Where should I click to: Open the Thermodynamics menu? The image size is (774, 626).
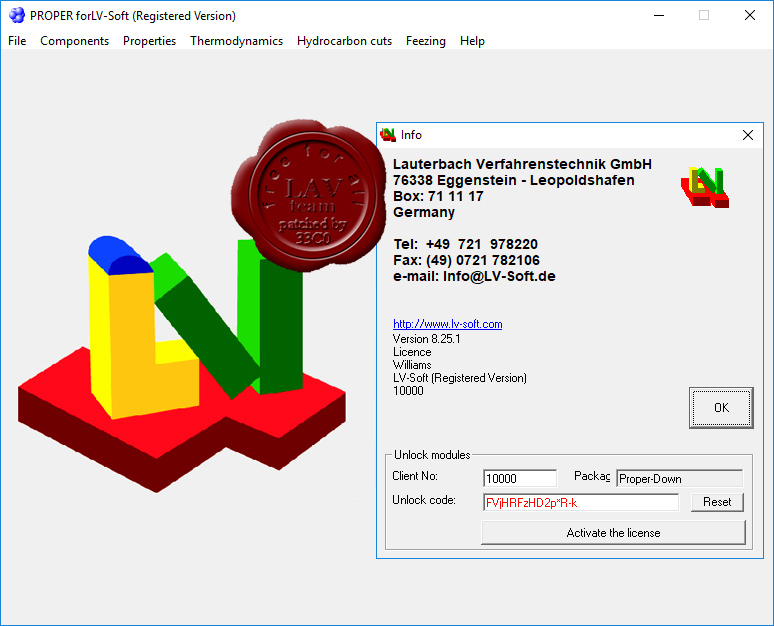(236, 41)
